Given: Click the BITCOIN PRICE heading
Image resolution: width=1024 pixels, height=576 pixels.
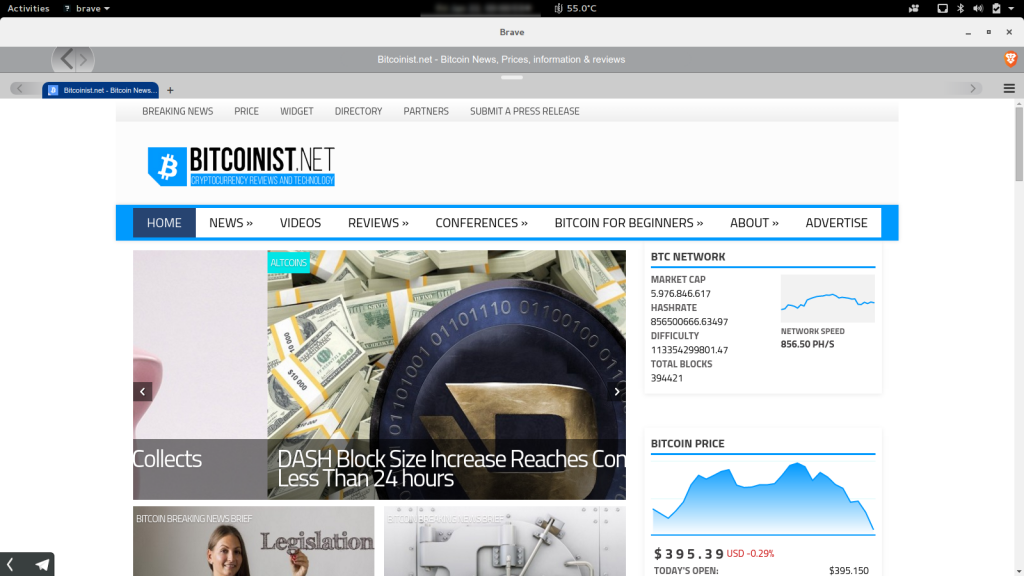Looking at the screenshot, I should [687, 443].
